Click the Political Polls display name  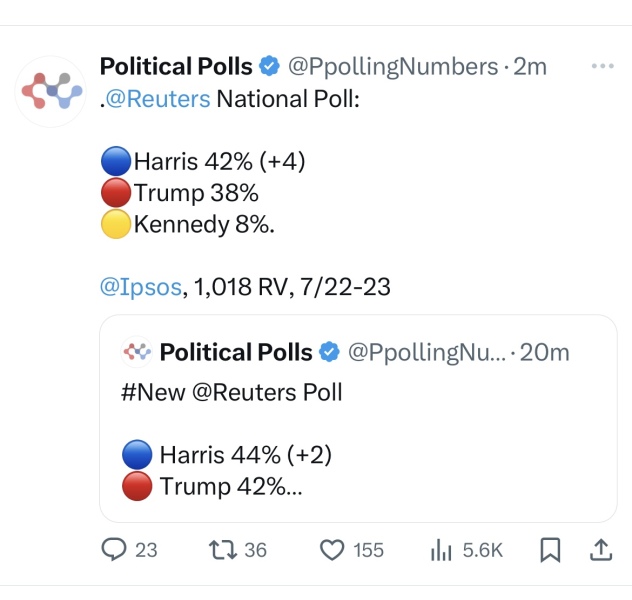[176, 67]
